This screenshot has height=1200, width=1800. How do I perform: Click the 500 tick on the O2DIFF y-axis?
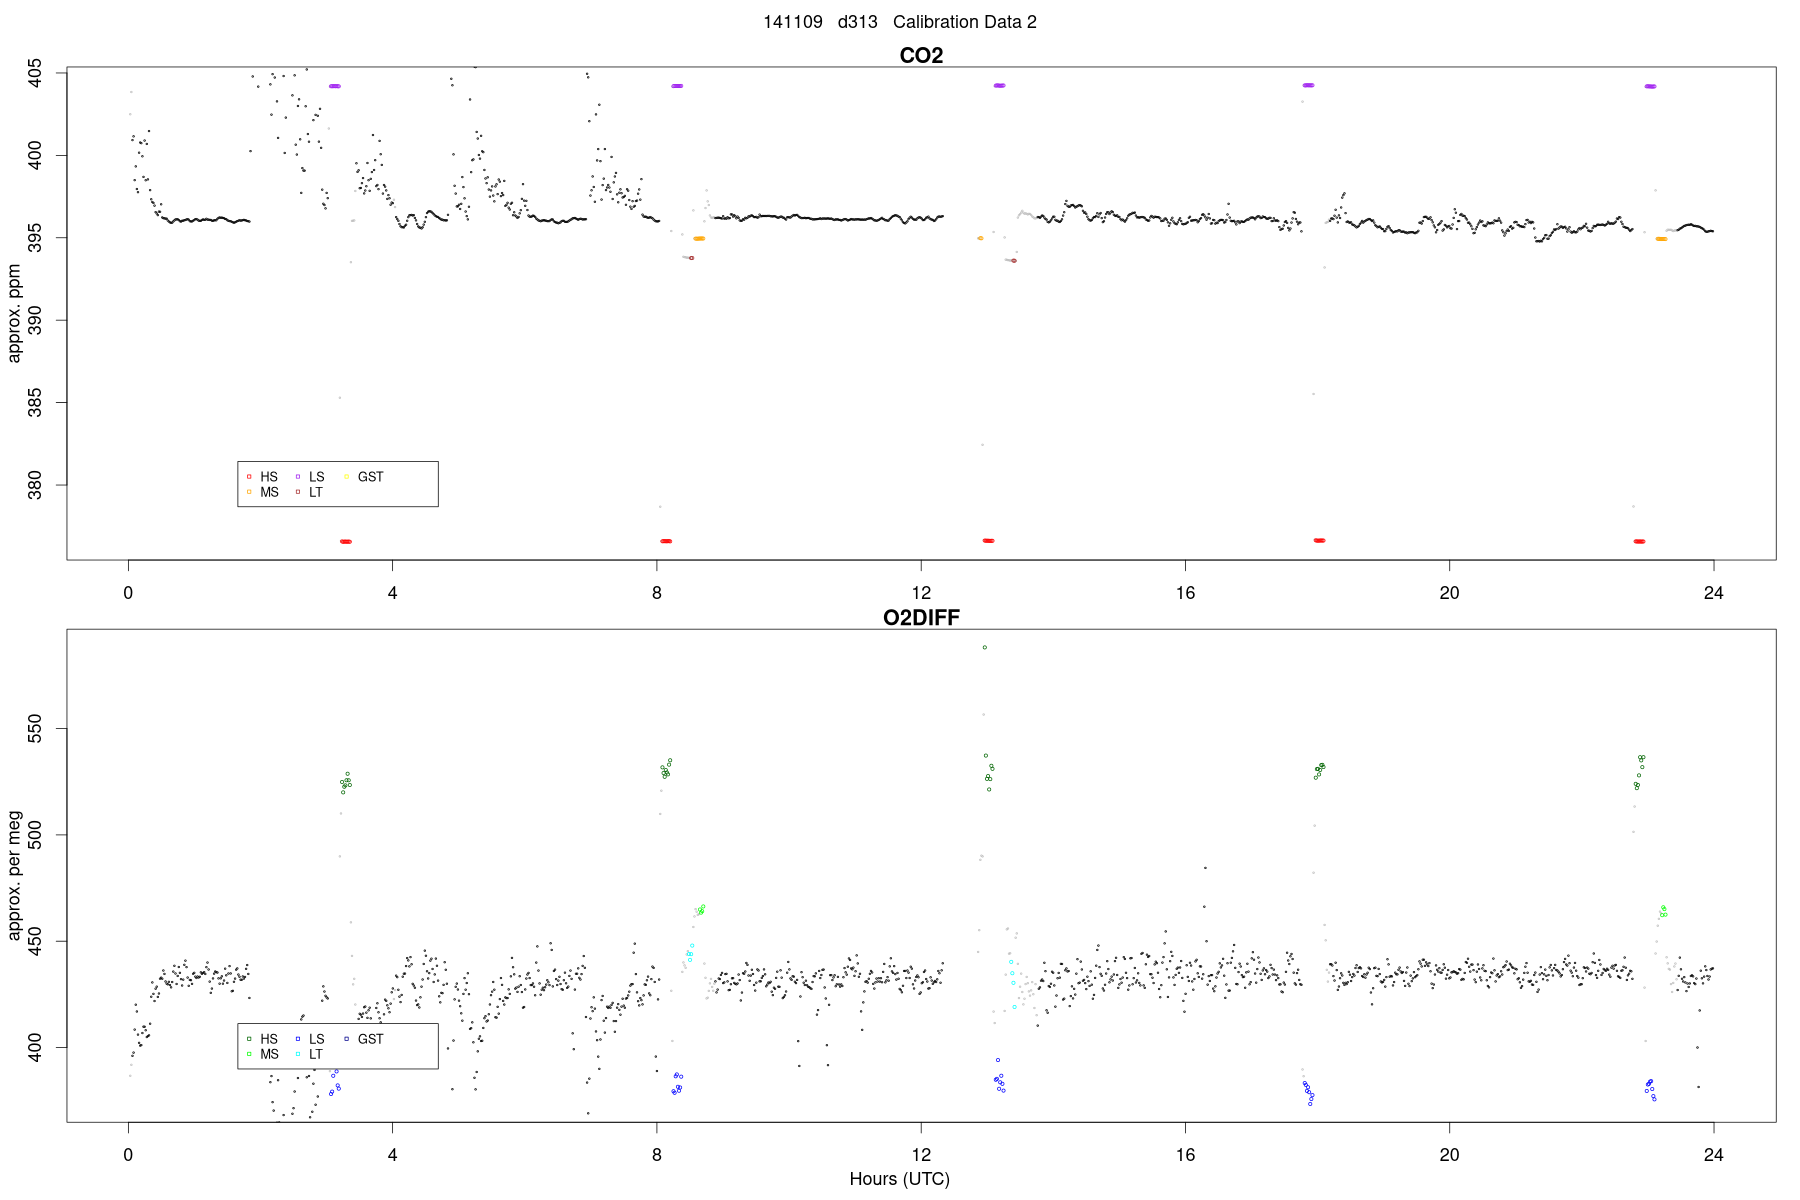(35, 835)
